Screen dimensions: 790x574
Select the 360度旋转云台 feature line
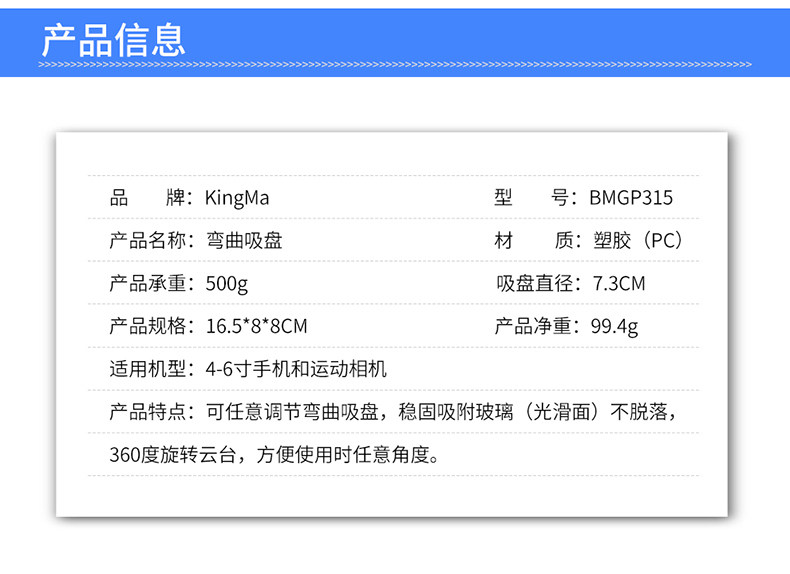[x=275, y=455]
